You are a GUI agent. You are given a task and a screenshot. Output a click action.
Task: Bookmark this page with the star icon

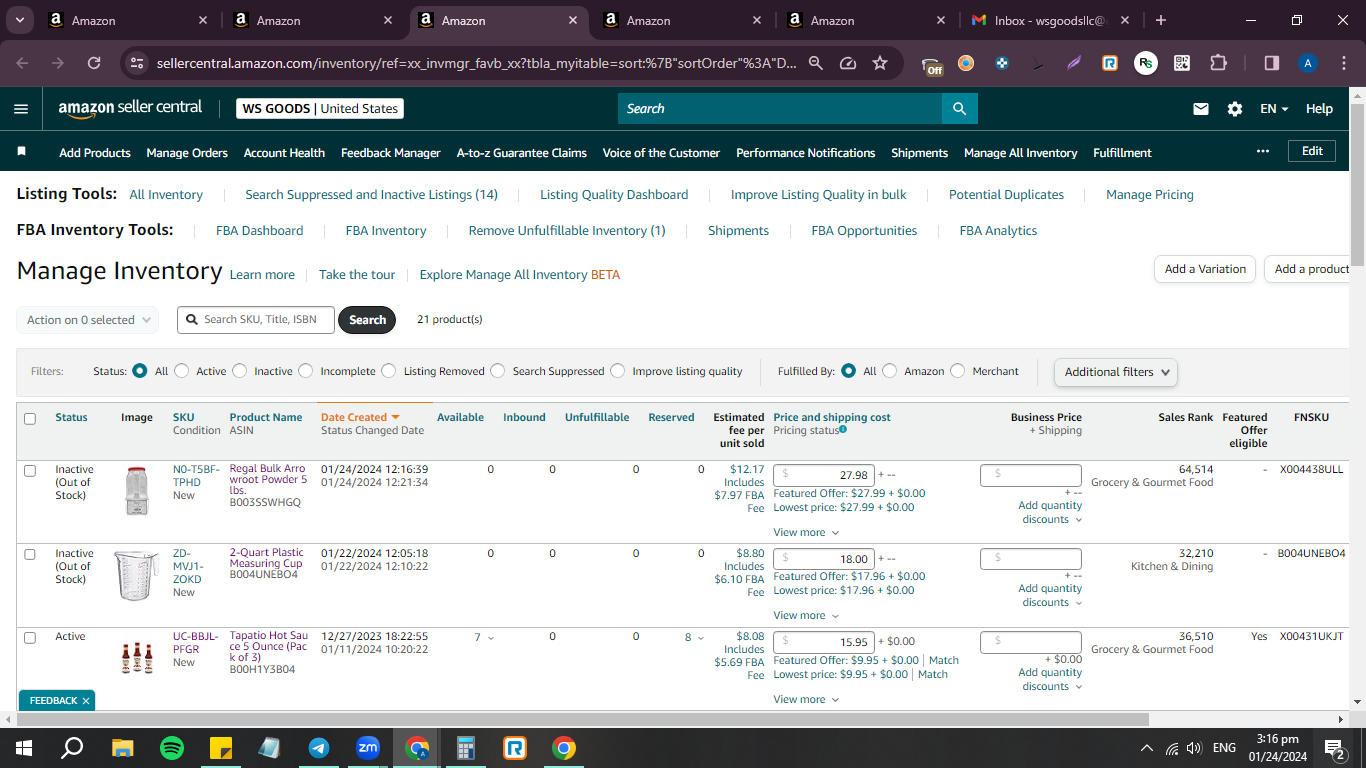tap(880, 63)
